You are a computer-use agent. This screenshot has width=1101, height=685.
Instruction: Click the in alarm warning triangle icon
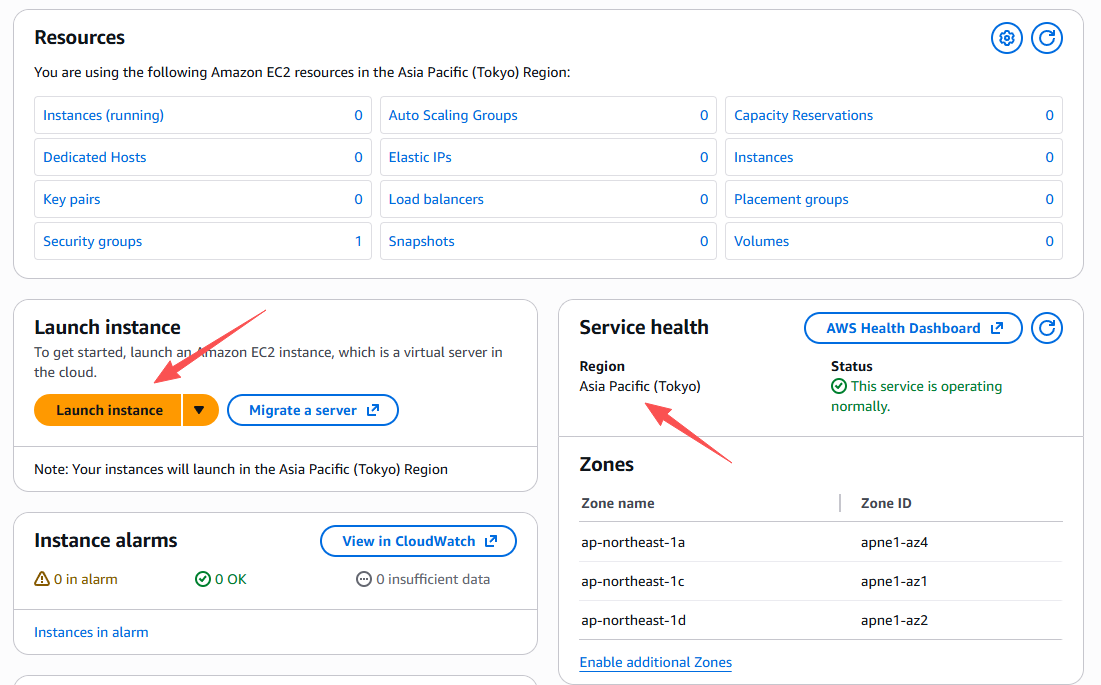click(42, 579)
